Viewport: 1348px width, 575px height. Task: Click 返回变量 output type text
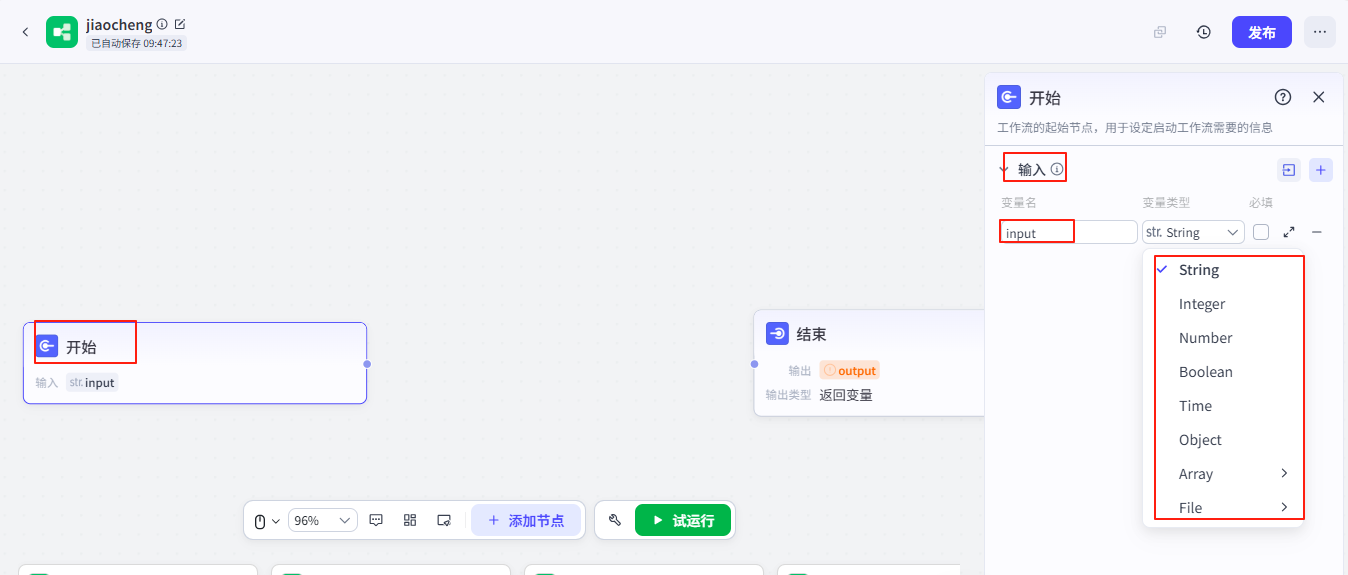pos(846,395)
